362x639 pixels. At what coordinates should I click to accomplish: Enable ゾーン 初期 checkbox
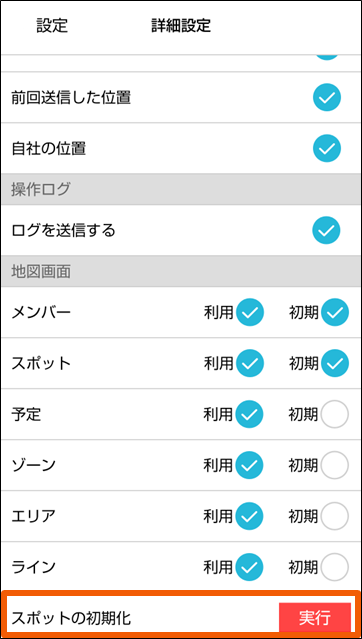point(335,465)
